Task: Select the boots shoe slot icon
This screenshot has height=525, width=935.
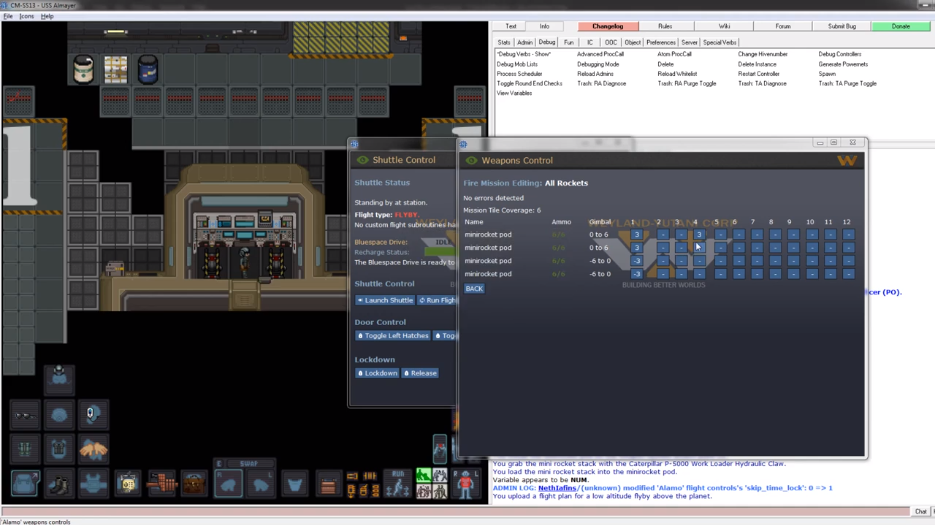Action: click(x=58, y=483)
